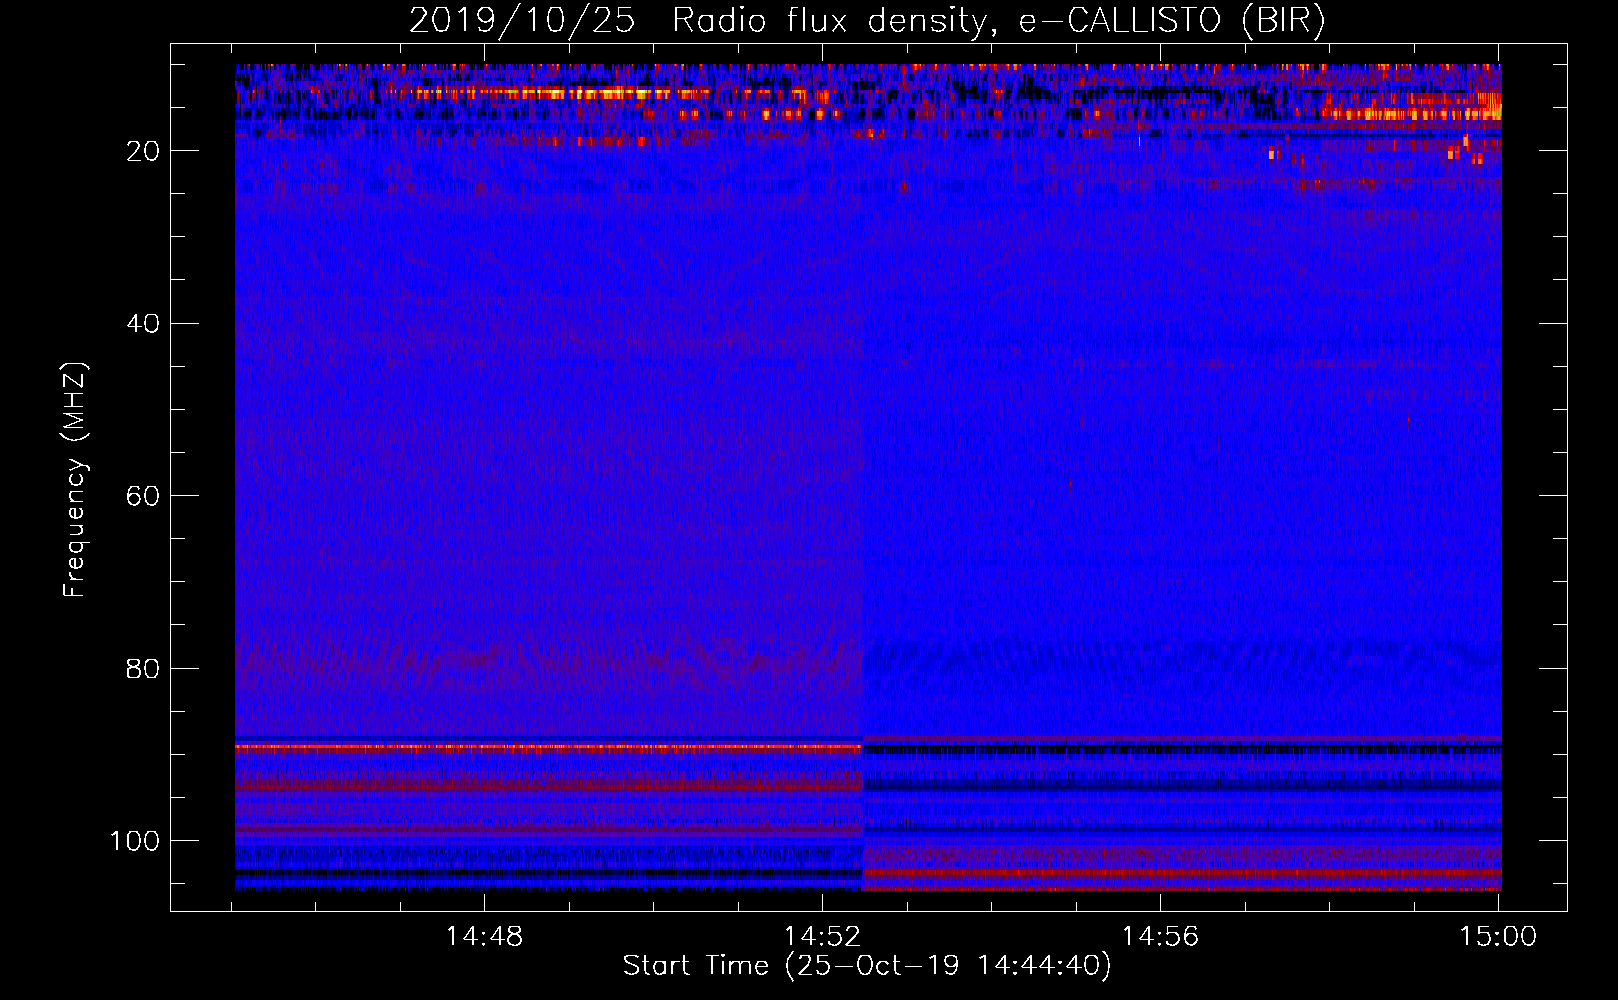Click the 40 frequency tick label
1618x1000 pixels.
tap(143, 324)
